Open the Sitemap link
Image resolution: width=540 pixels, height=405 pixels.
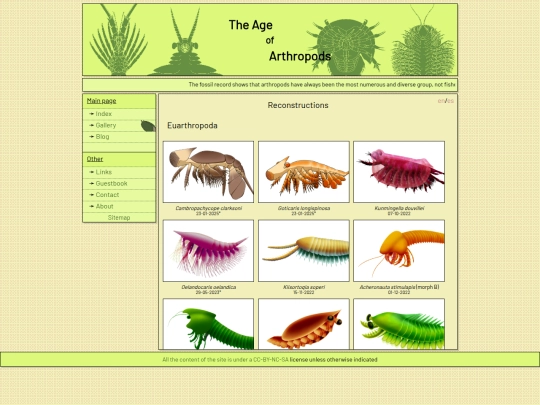(119, 218)
